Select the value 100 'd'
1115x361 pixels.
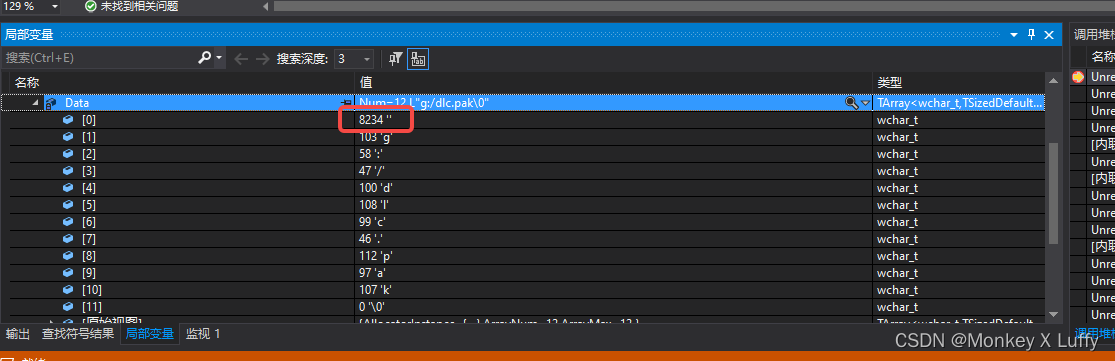click(x=376, y=188)
